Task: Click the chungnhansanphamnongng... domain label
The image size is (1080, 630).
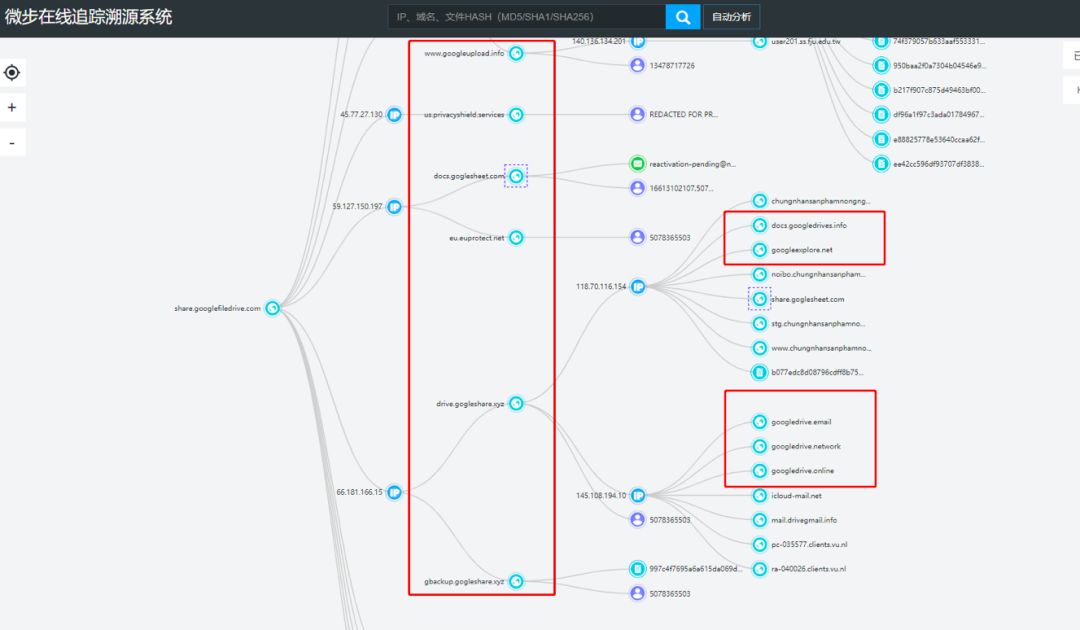Action: [x=820, y=201]
